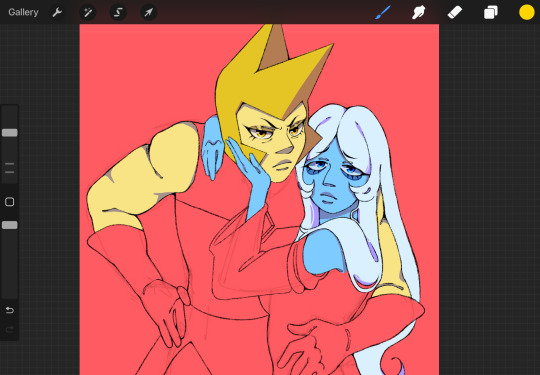The width and height of the screenshot is (540, 375).
Task: Tap the square Modify button in sidebar
Action: [10, 202]
